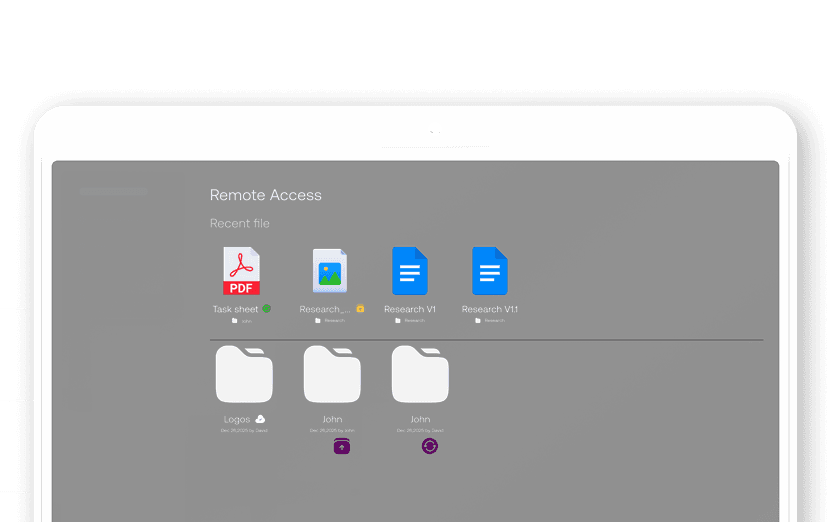Select the 'Research V1.1' file name

coord(490,309)
